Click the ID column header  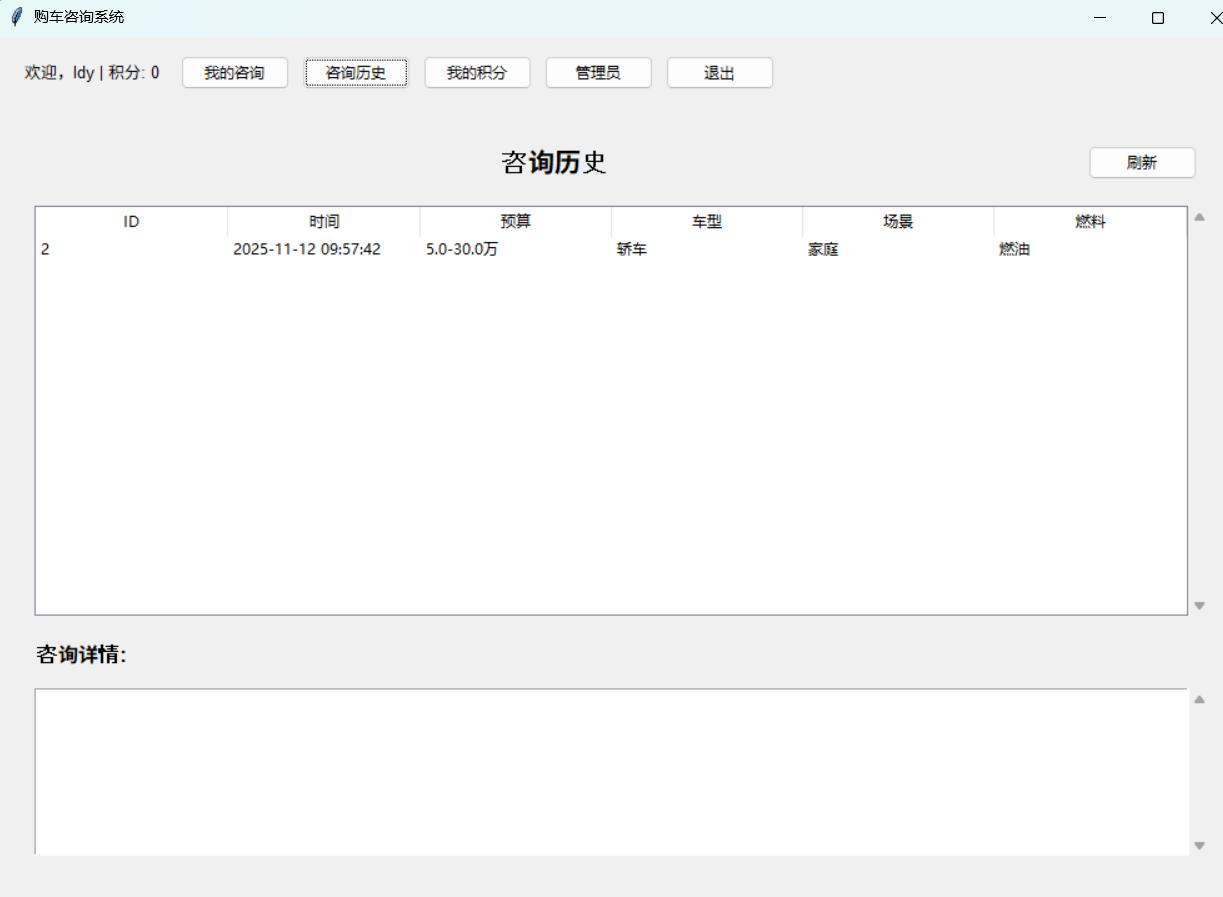[x=132, y=222]
